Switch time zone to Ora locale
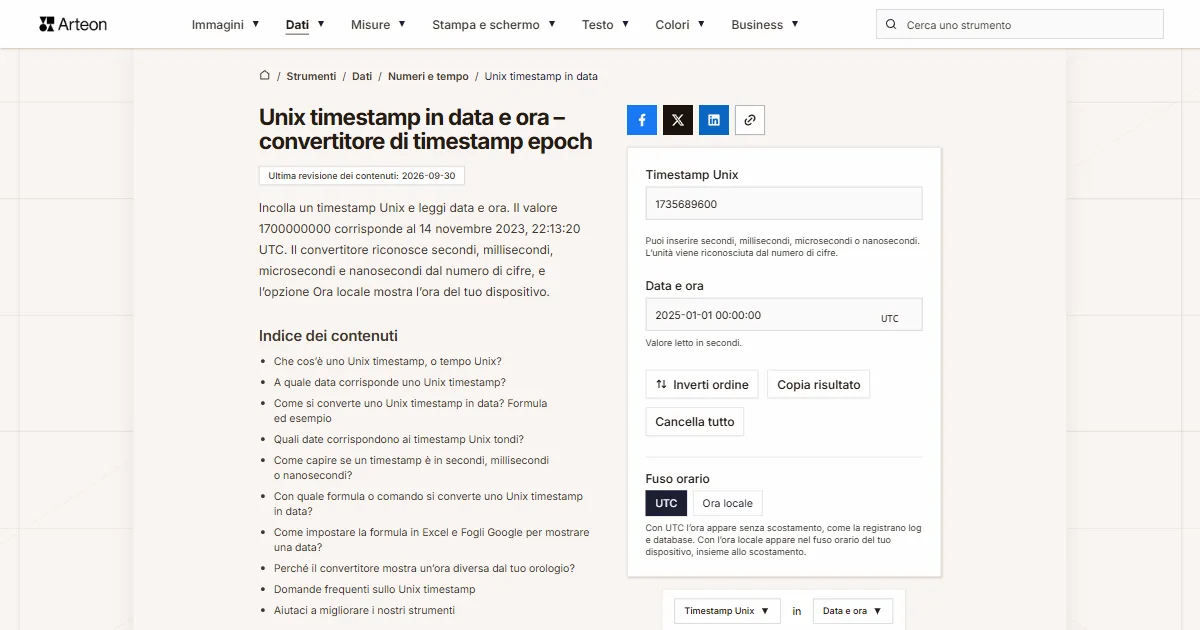Viewport: 1200px width, 630px height. coord(728,503)
